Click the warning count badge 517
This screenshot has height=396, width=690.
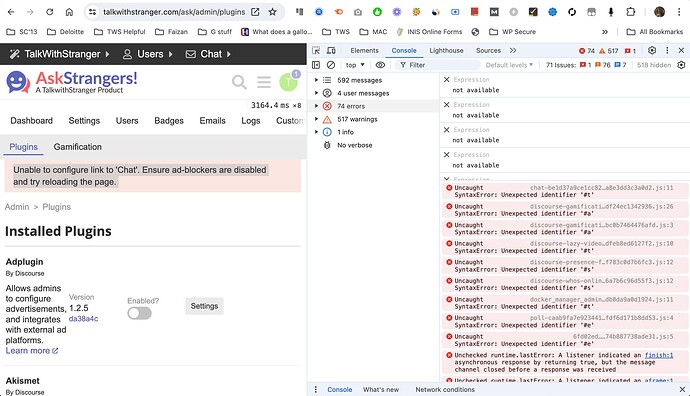(x=609, y=51)
